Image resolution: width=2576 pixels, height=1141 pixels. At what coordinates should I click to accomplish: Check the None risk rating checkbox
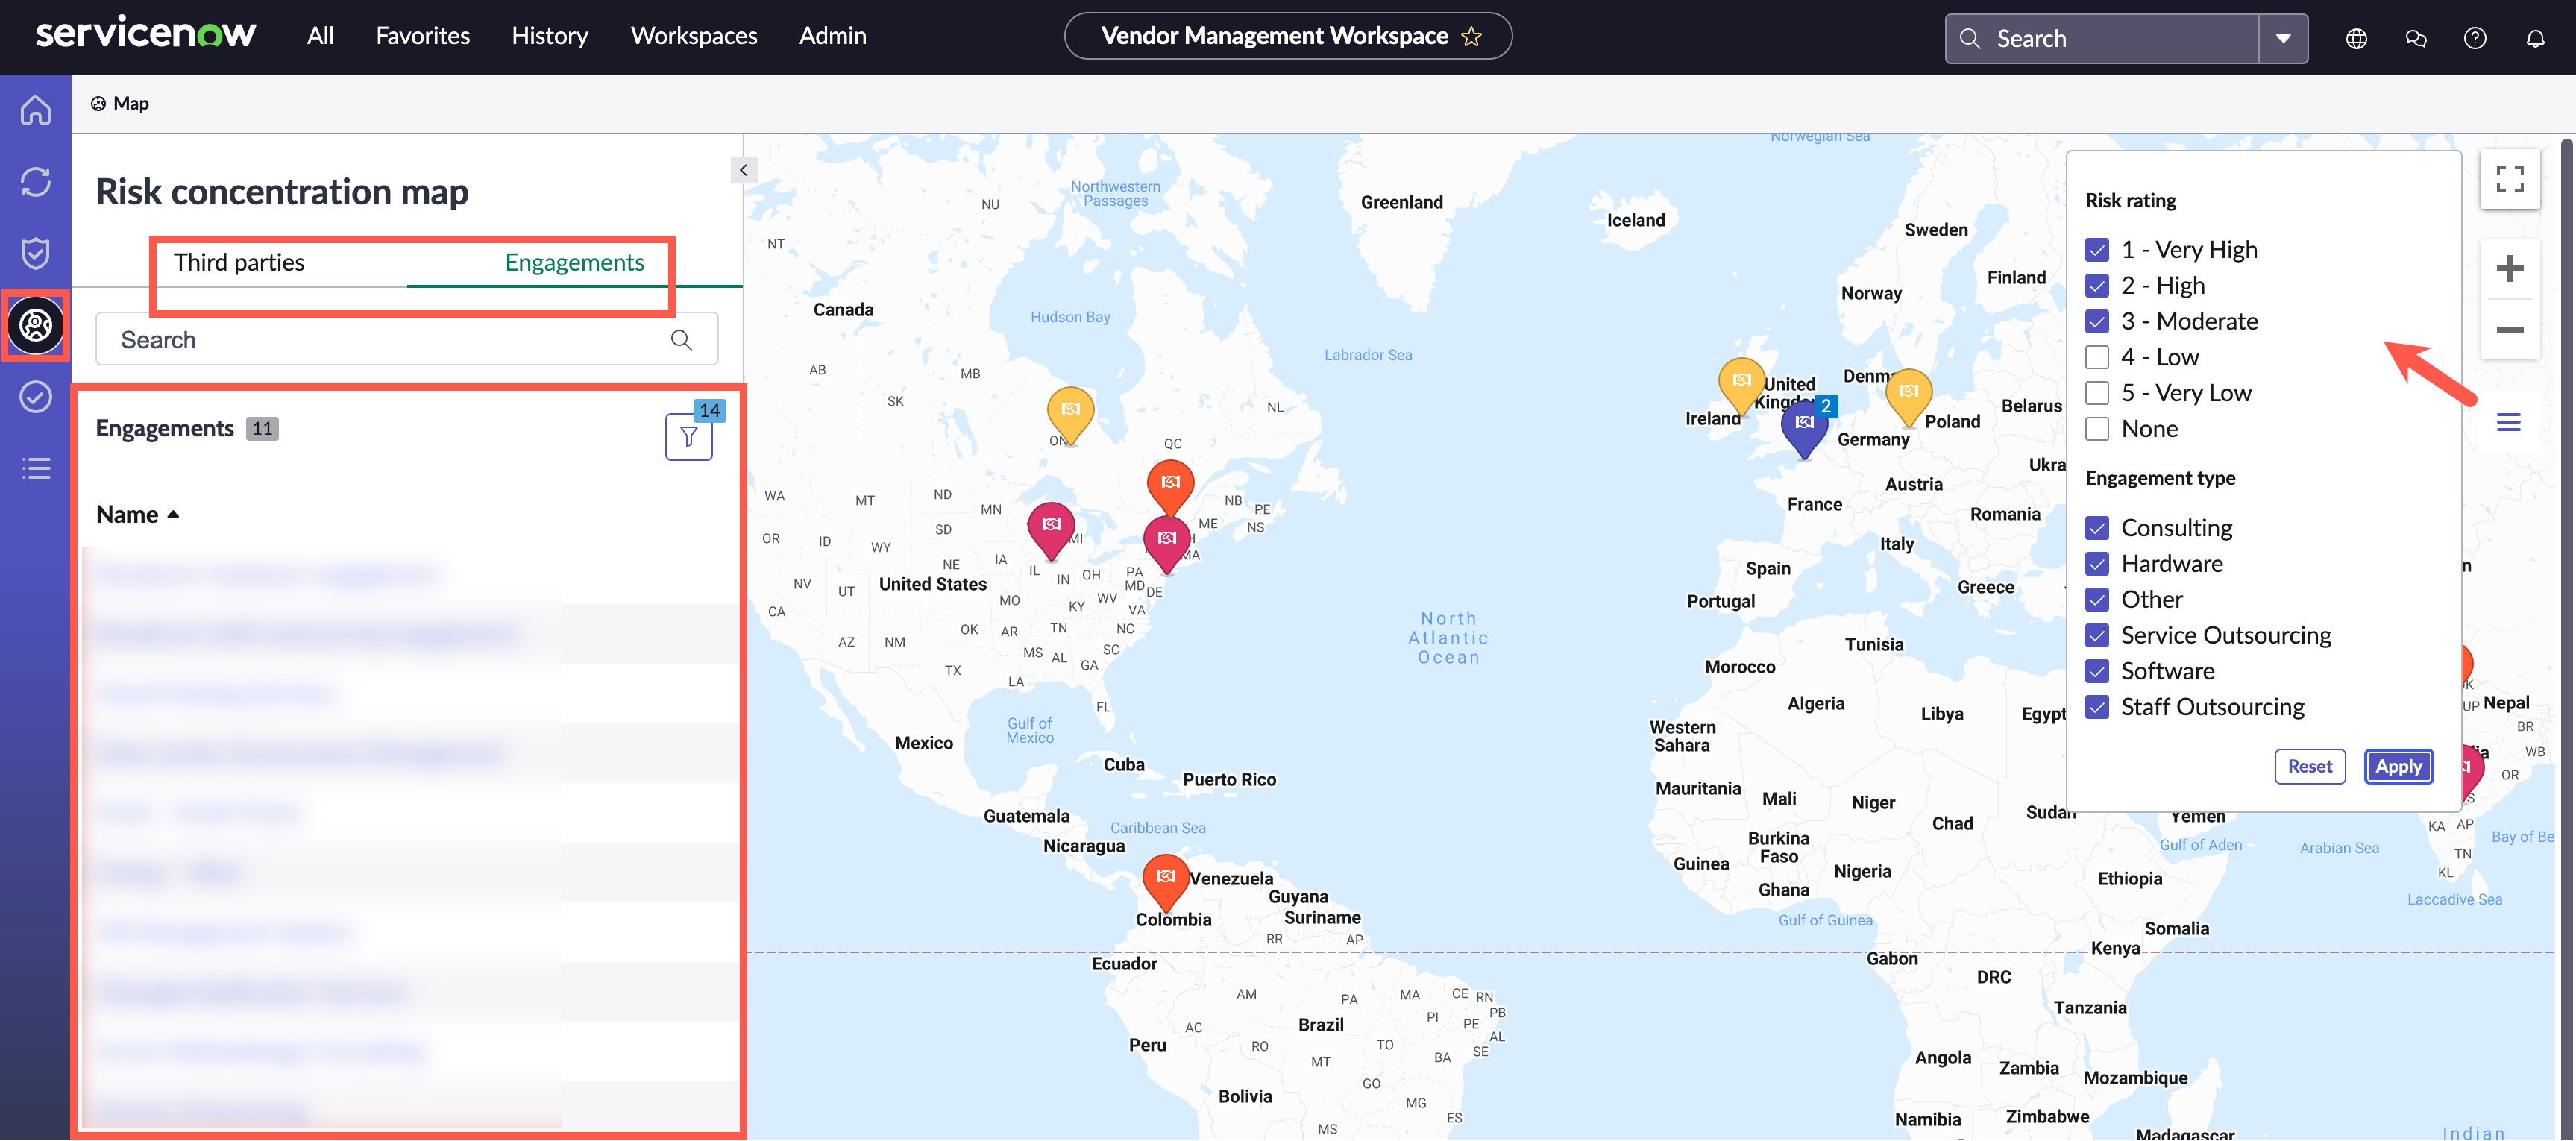point(2097,429)
